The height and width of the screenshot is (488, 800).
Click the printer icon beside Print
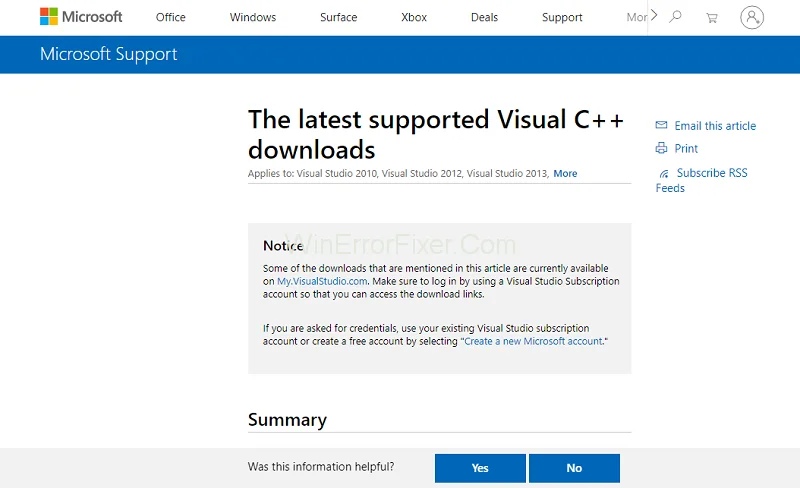coord(661,148)
